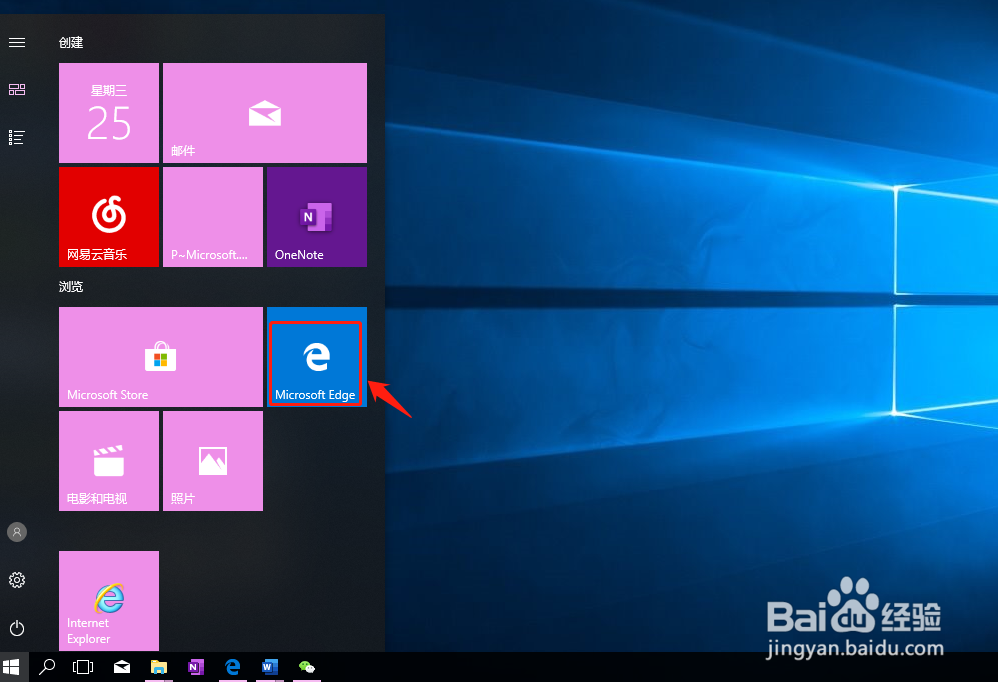Open the power options button
Screen dimensions: 998x682
(x=17, y=629)
